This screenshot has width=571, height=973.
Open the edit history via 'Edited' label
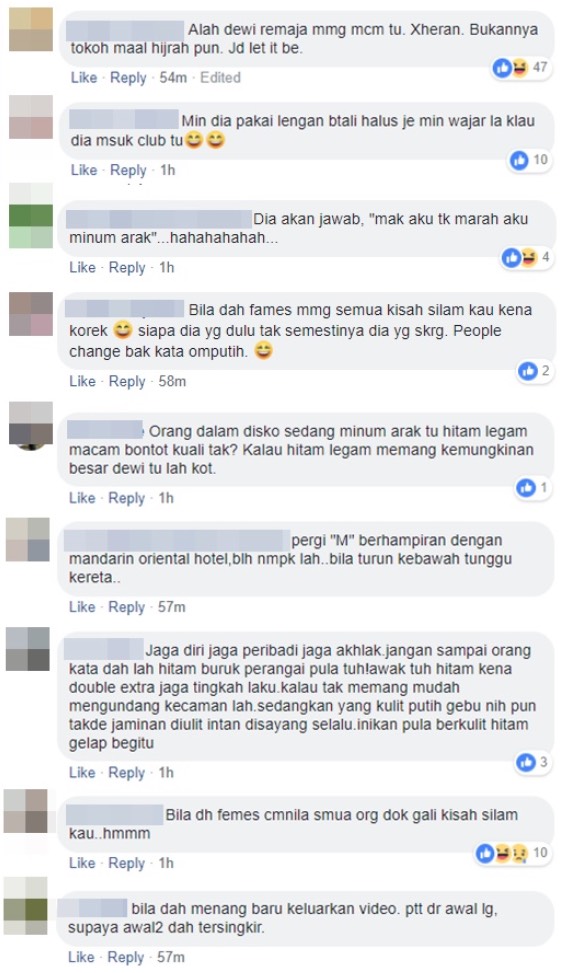220,78
